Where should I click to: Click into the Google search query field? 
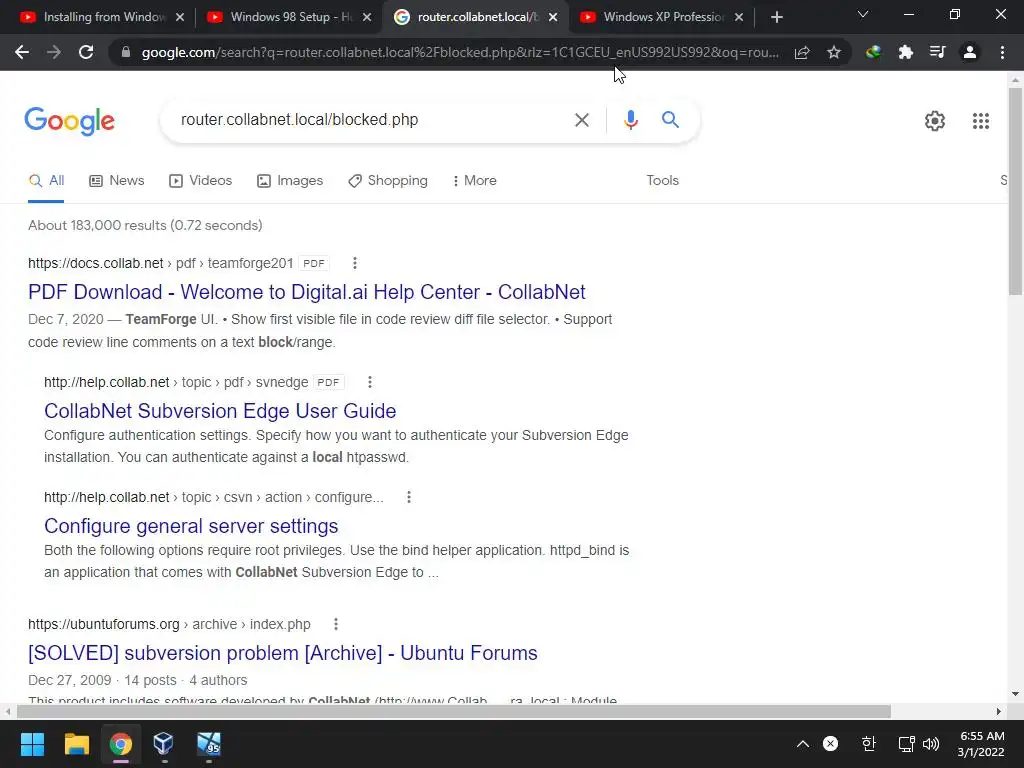(369, 120)
